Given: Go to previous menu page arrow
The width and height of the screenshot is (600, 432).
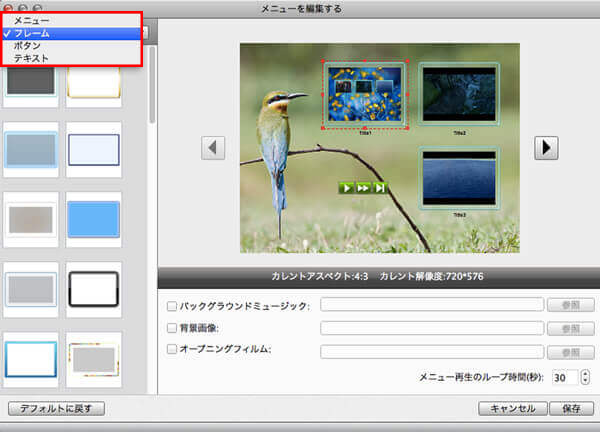Looking at the screenshot, I should coord(213,148).
